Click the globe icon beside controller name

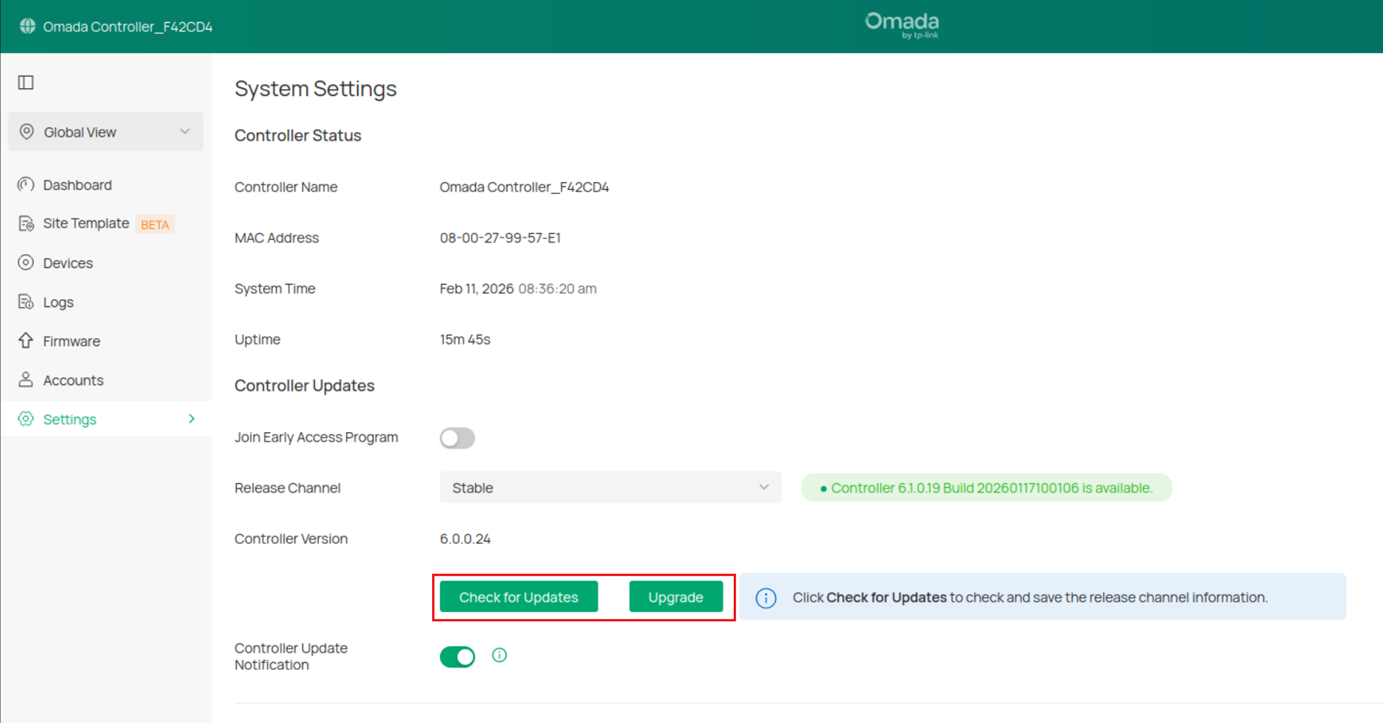point(27,26)
